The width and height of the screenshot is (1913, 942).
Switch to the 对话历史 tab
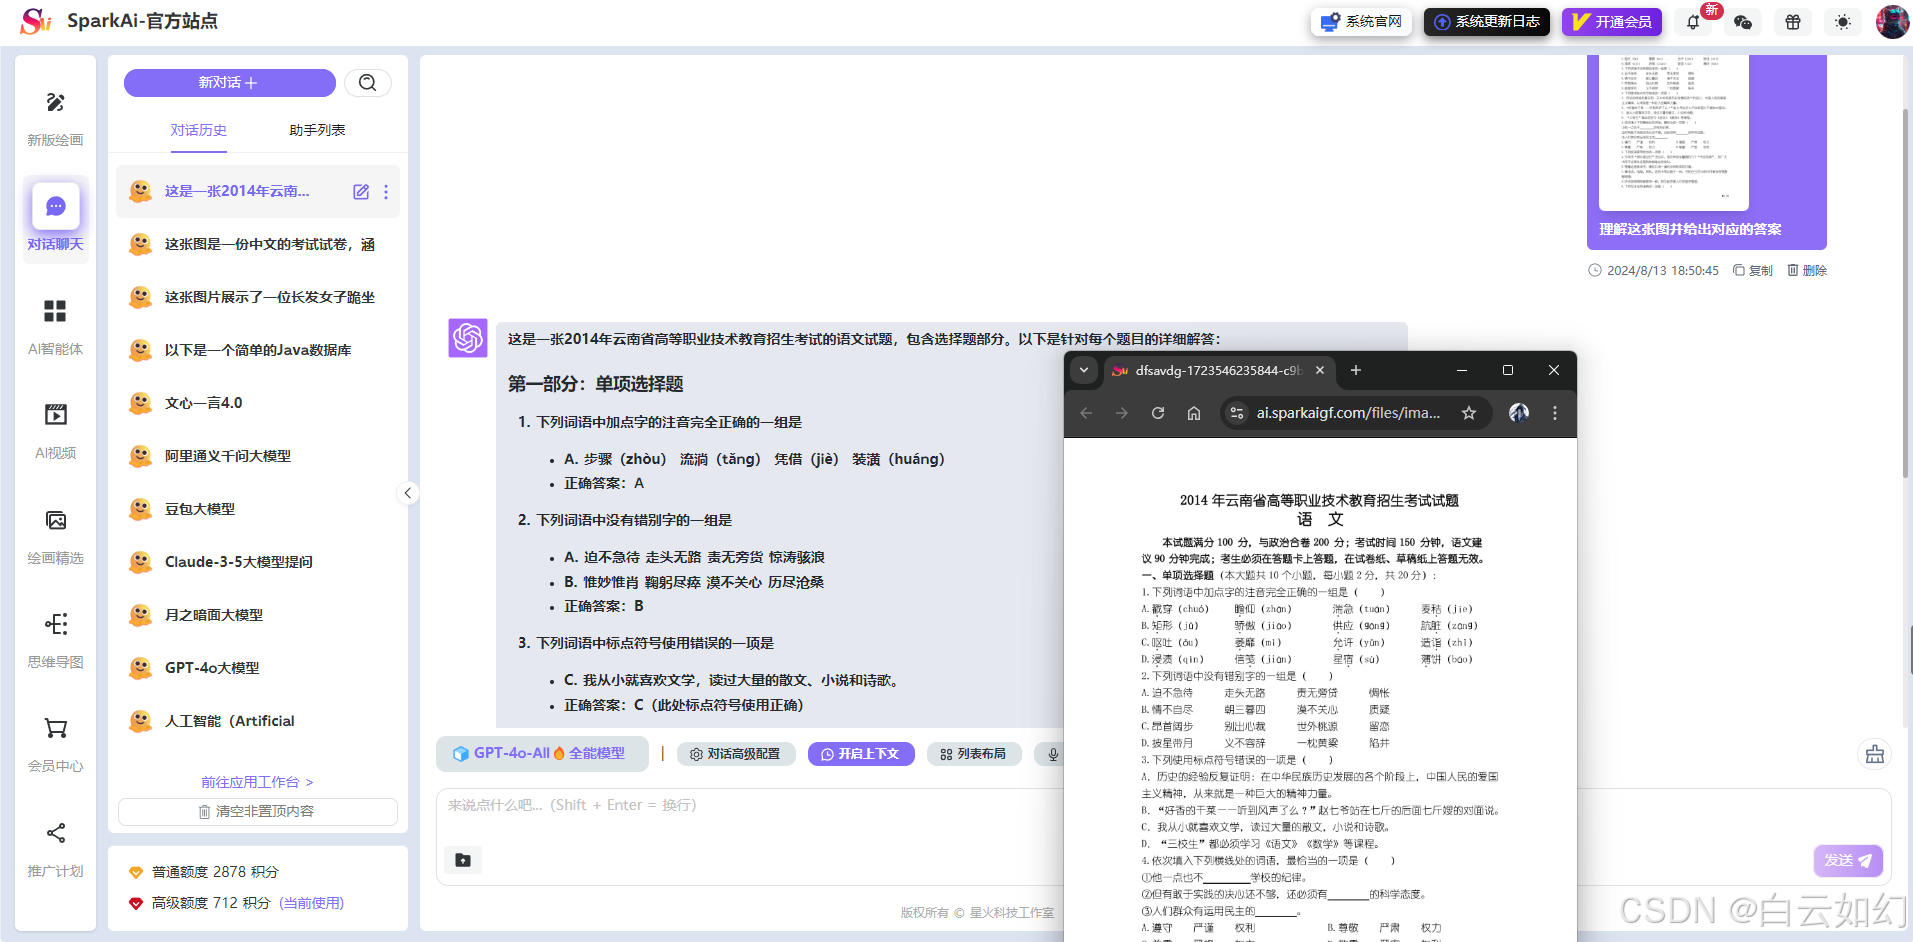pos(198,130)
